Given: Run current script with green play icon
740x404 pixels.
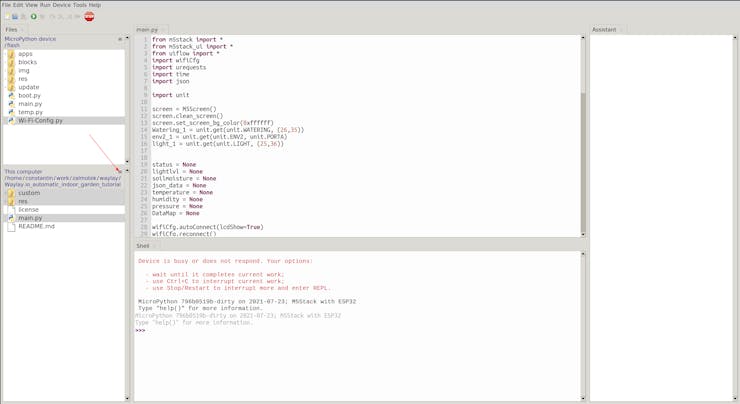Looking at the screenshot, I should [34, 17].
